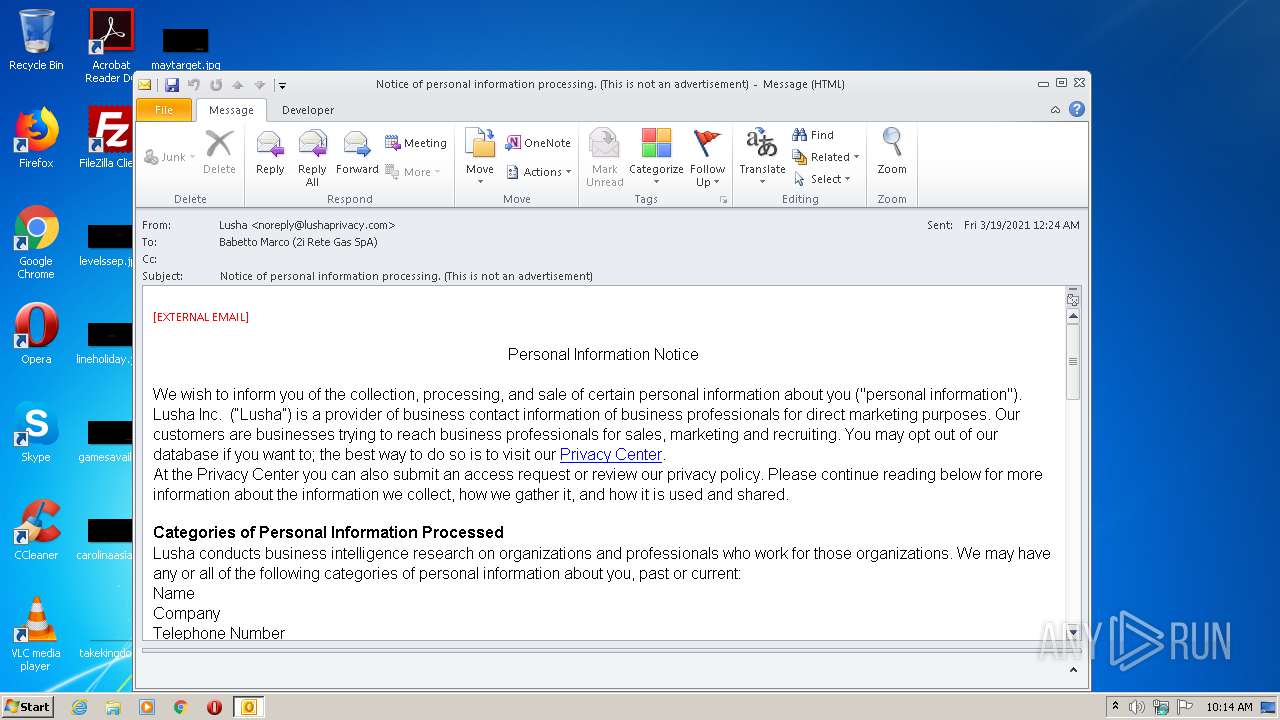Follow the Privacy Center link
Image resolution: width=1280 pixels, height=720 pixels.
(x=611, y=454)
